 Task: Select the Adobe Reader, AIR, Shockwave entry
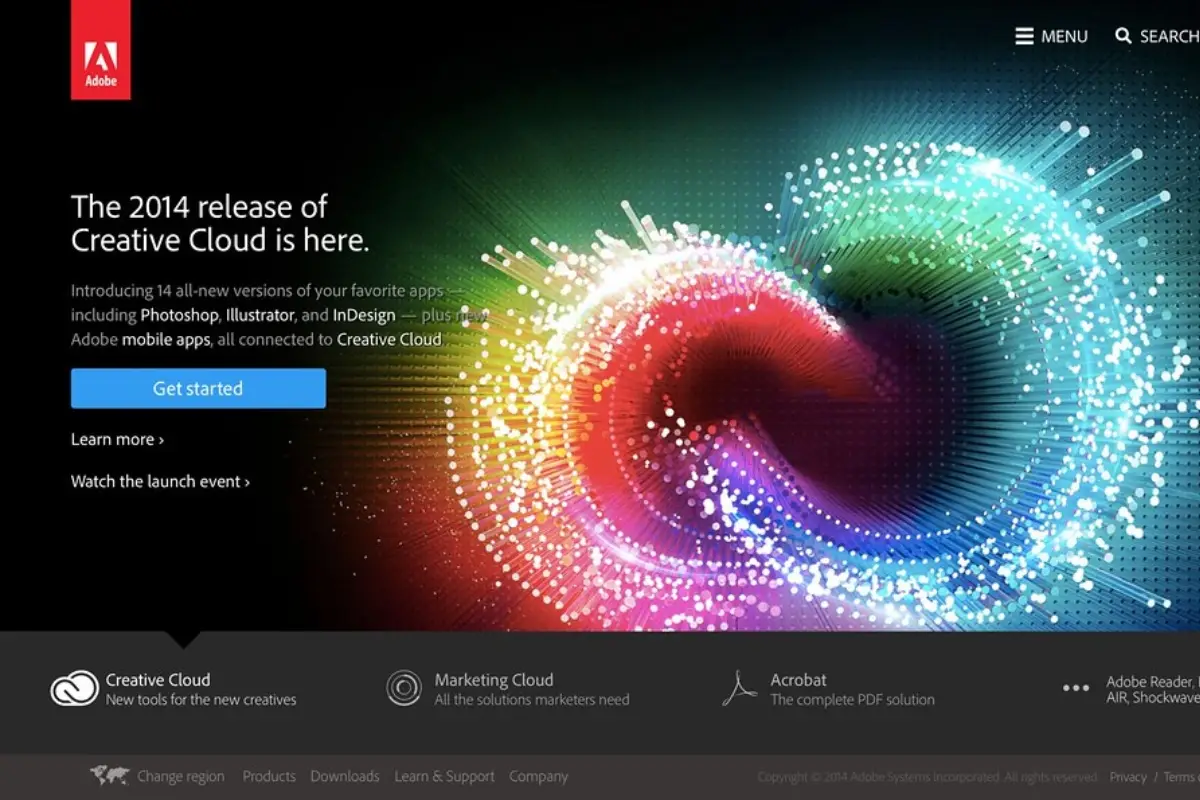coord(1150,688)
